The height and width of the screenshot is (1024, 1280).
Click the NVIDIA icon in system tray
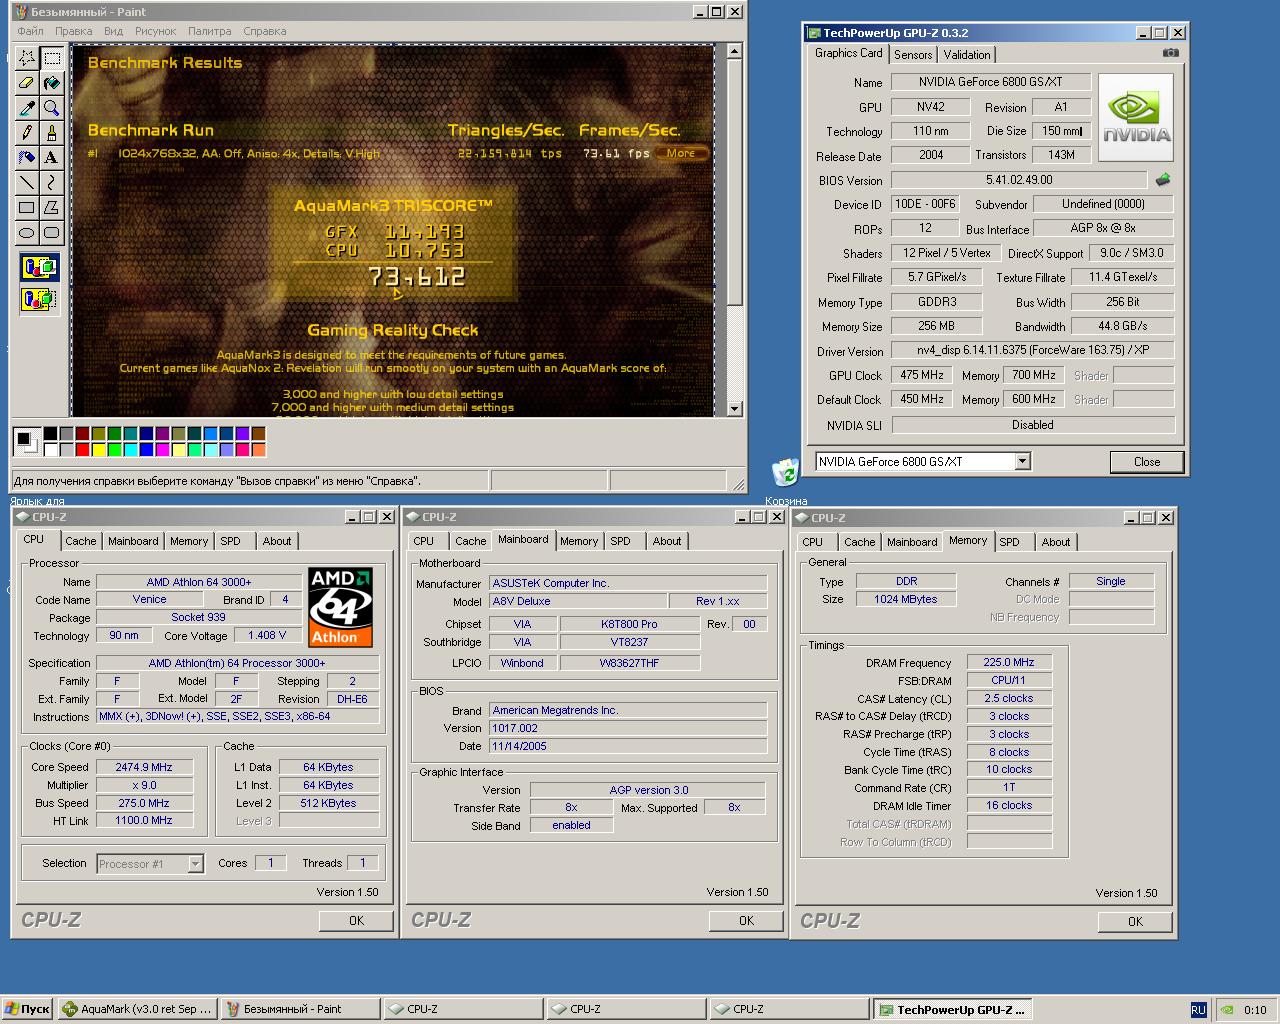[1226, 1010]
